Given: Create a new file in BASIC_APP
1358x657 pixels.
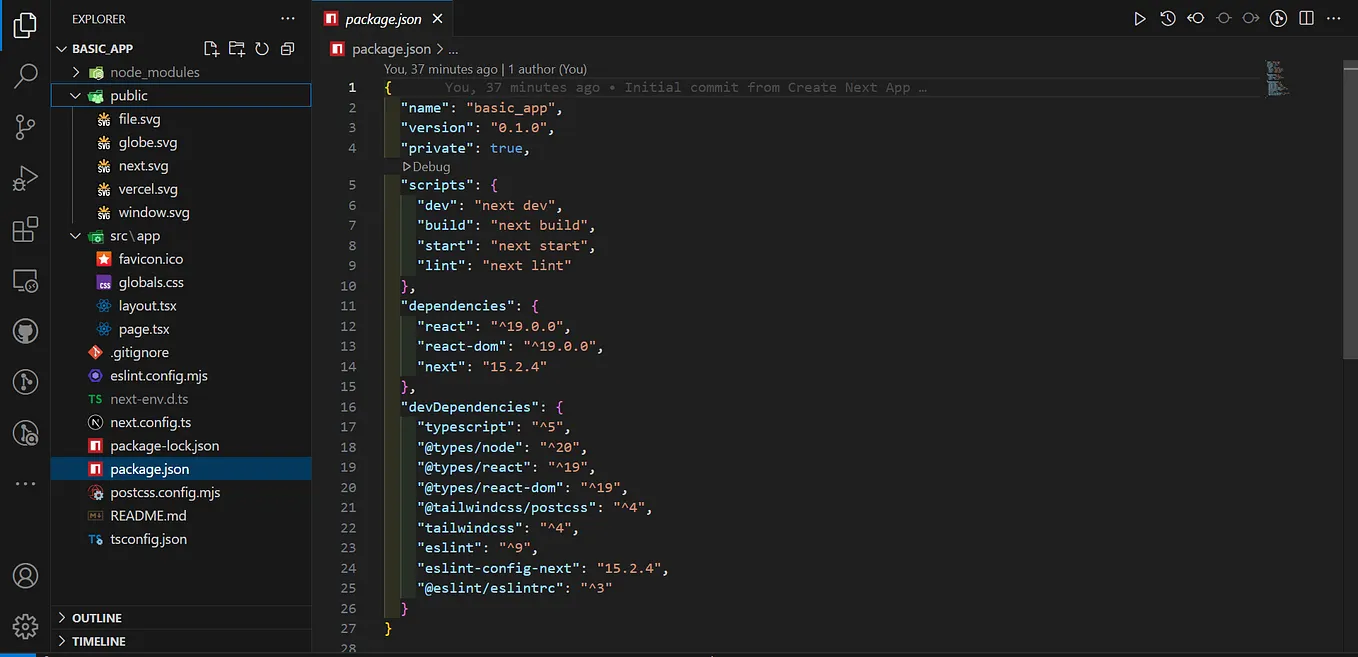Looking at the screenshot, I should pos(210,48).
